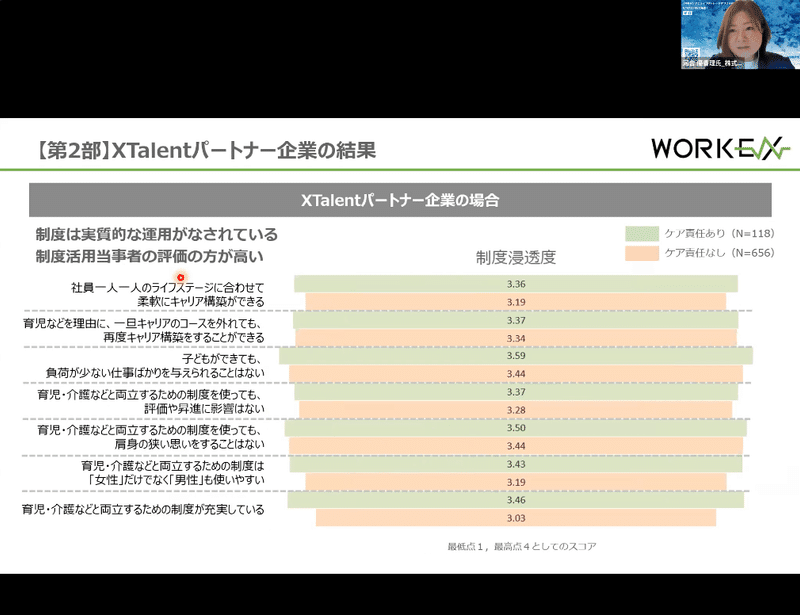The height and width of the screenshot is (615, 800).
Task: Click the speaker name label on the video tile
Action: (x=713, y=63)
